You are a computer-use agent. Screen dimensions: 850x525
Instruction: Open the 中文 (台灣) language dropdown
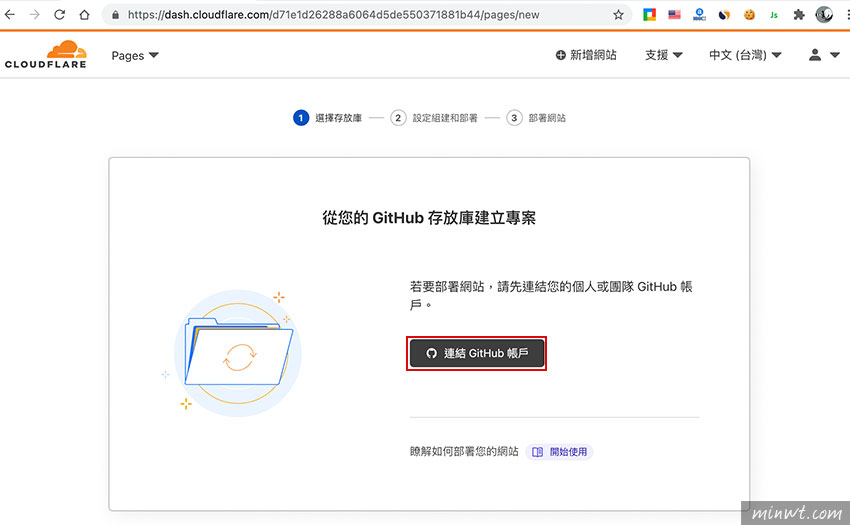click(745, 55)
